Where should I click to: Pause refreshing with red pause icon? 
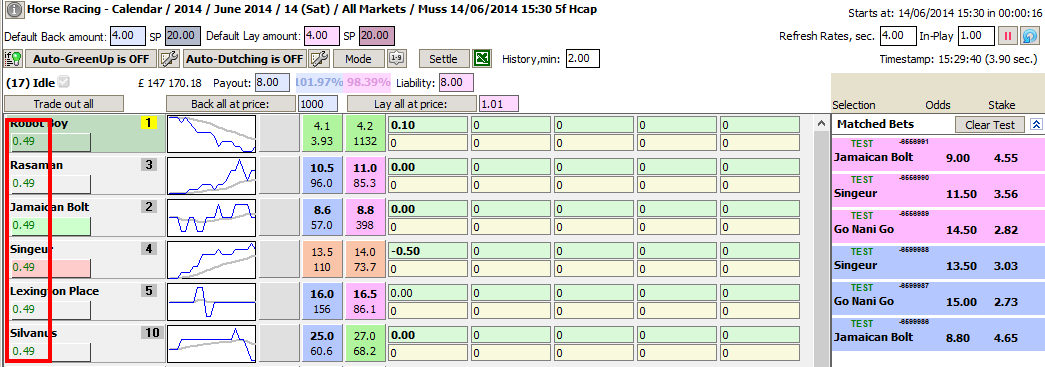[x=1008, y=36]
